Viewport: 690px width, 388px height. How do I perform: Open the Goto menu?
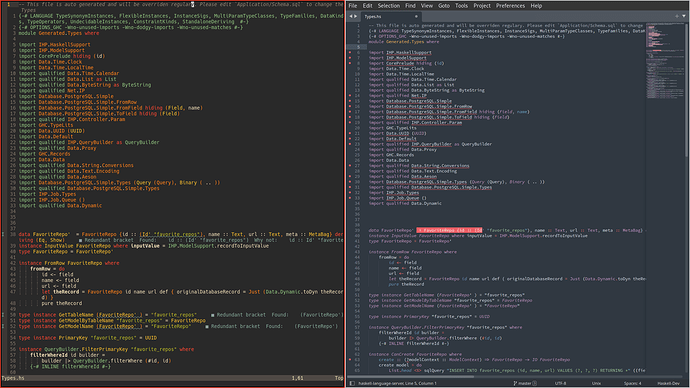tap(444, 6)
